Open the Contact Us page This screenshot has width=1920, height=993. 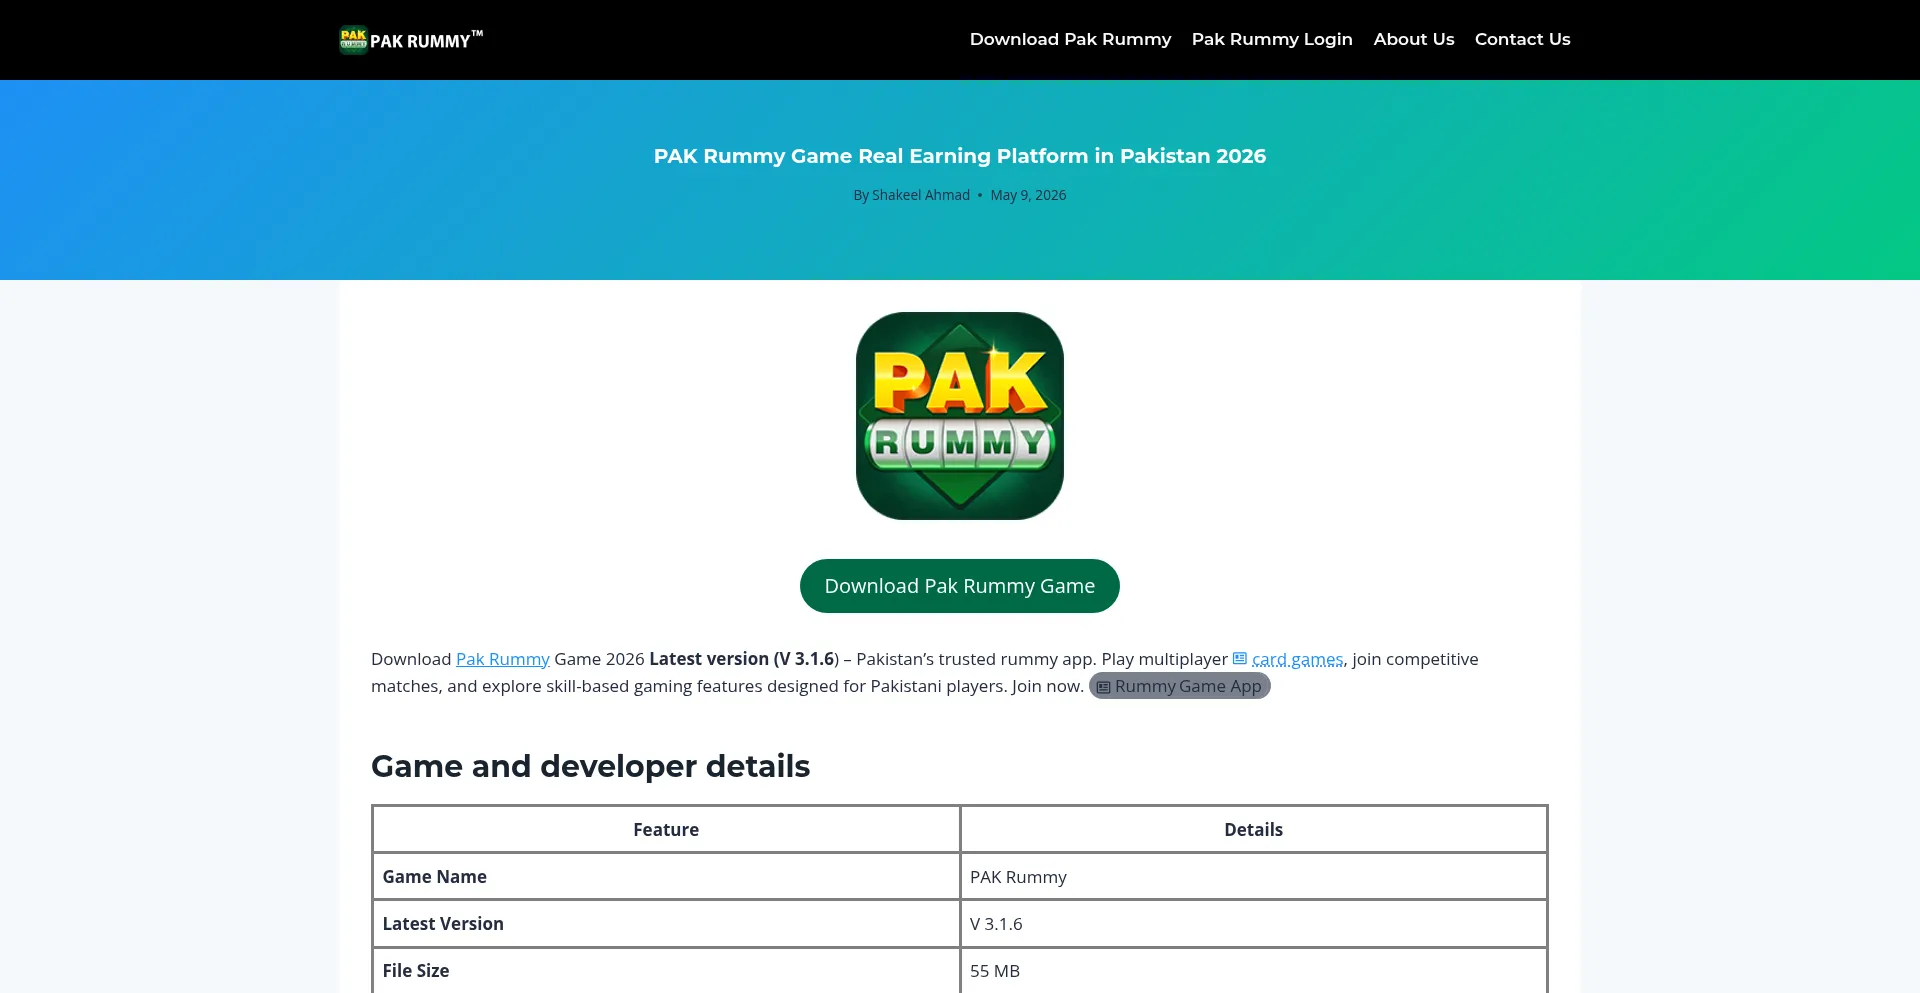1522,39
